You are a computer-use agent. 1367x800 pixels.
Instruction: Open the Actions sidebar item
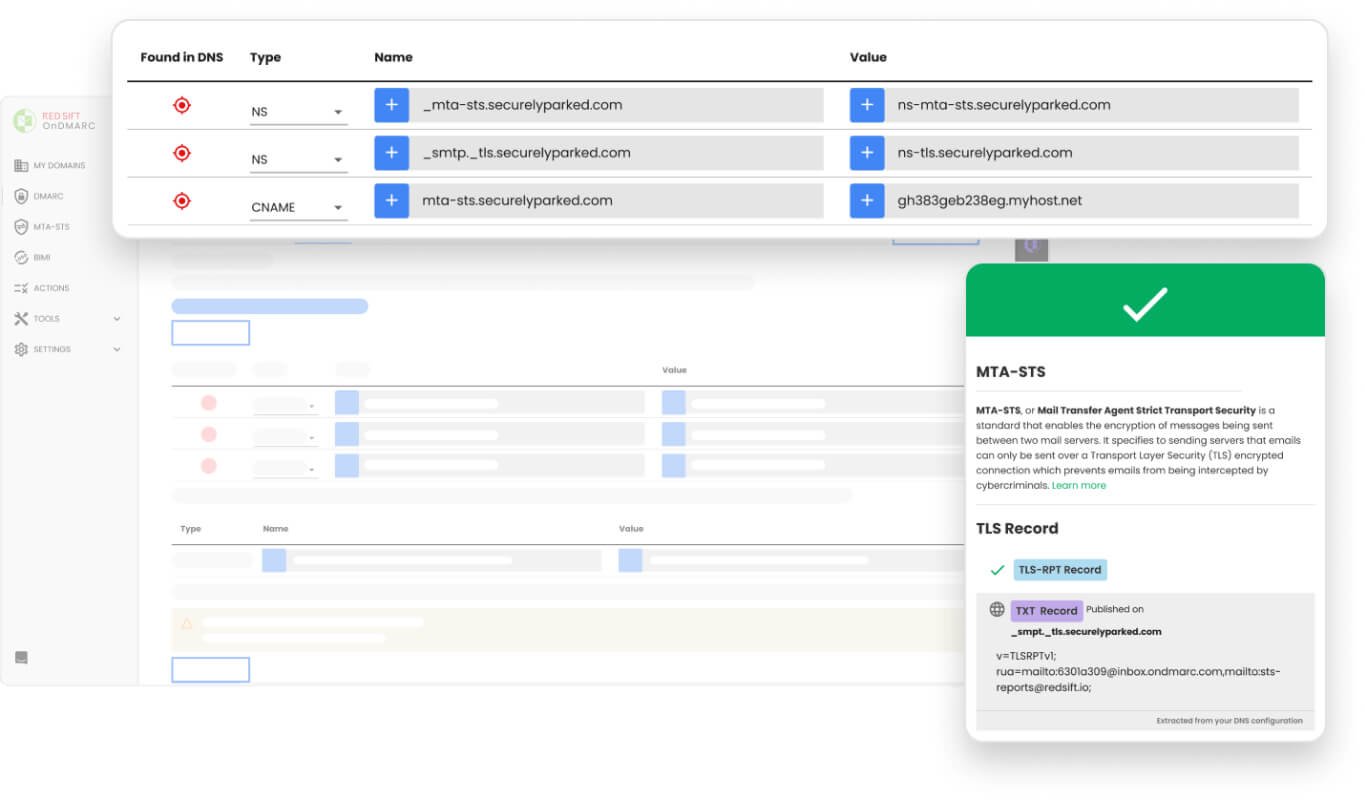point(42,288)
